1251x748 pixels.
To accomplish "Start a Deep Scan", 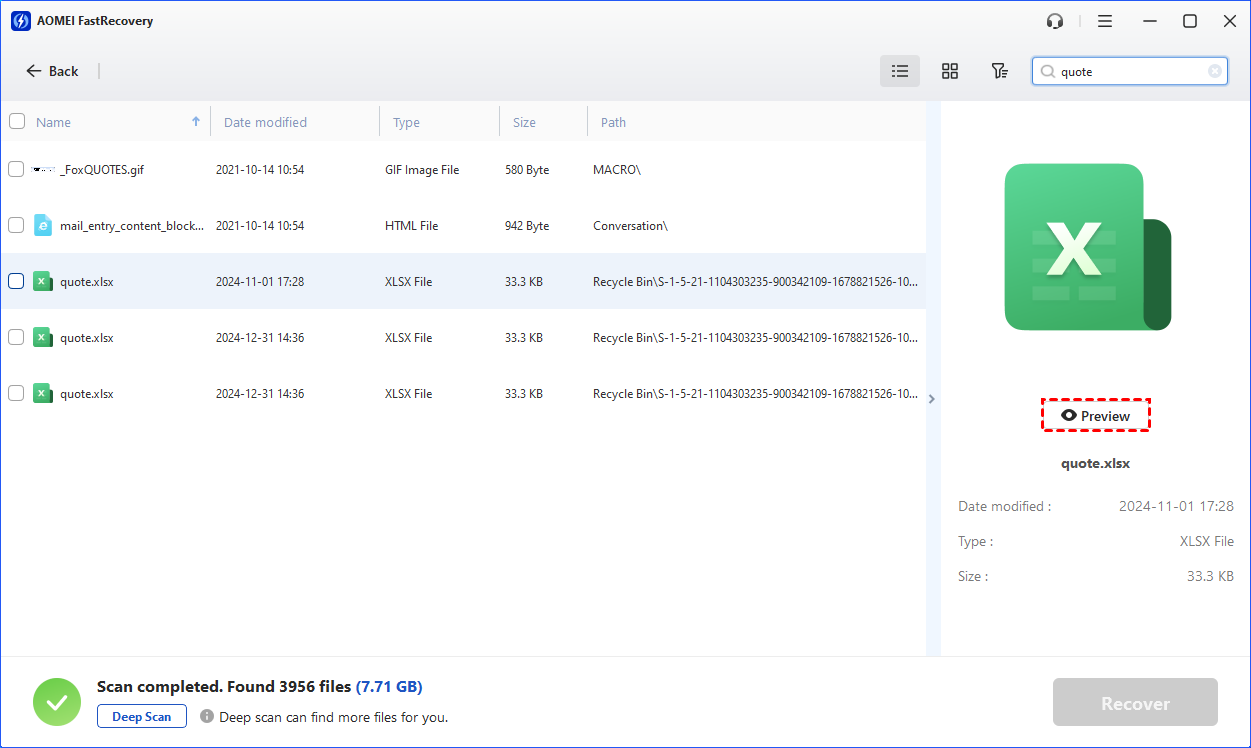I will click(142, 716).
